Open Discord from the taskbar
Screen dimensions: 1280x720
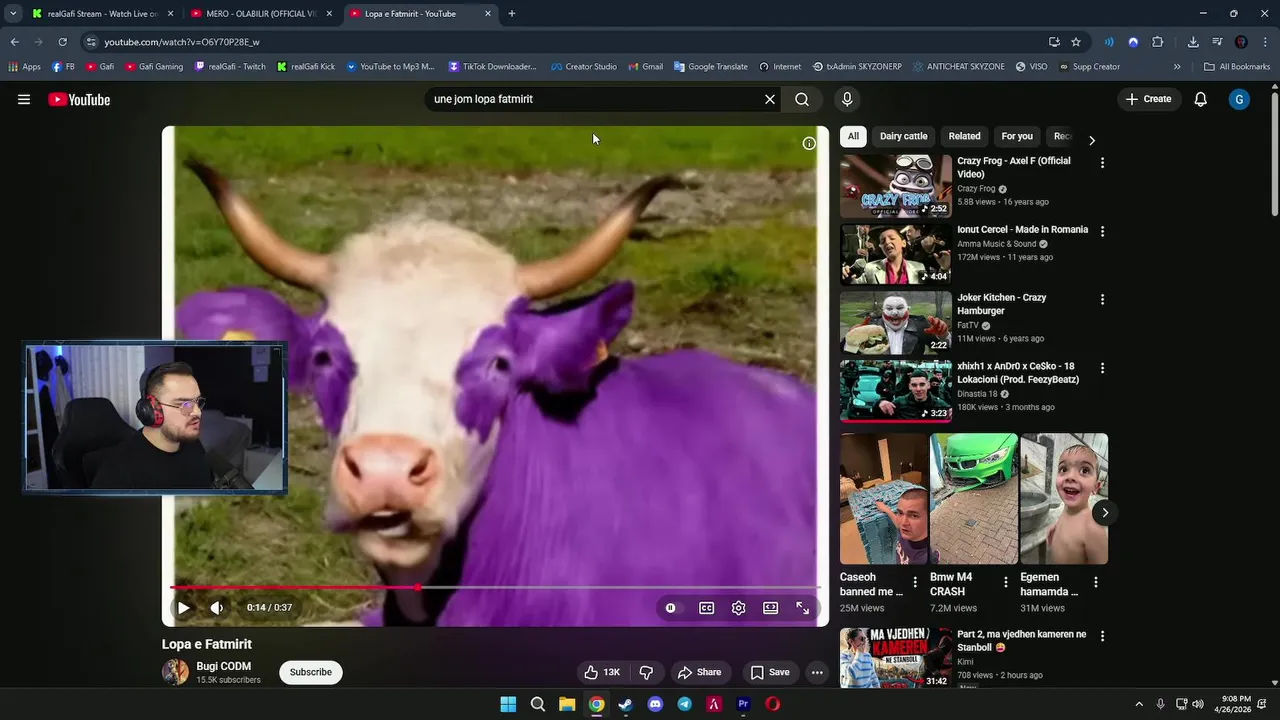pos(655,704)
